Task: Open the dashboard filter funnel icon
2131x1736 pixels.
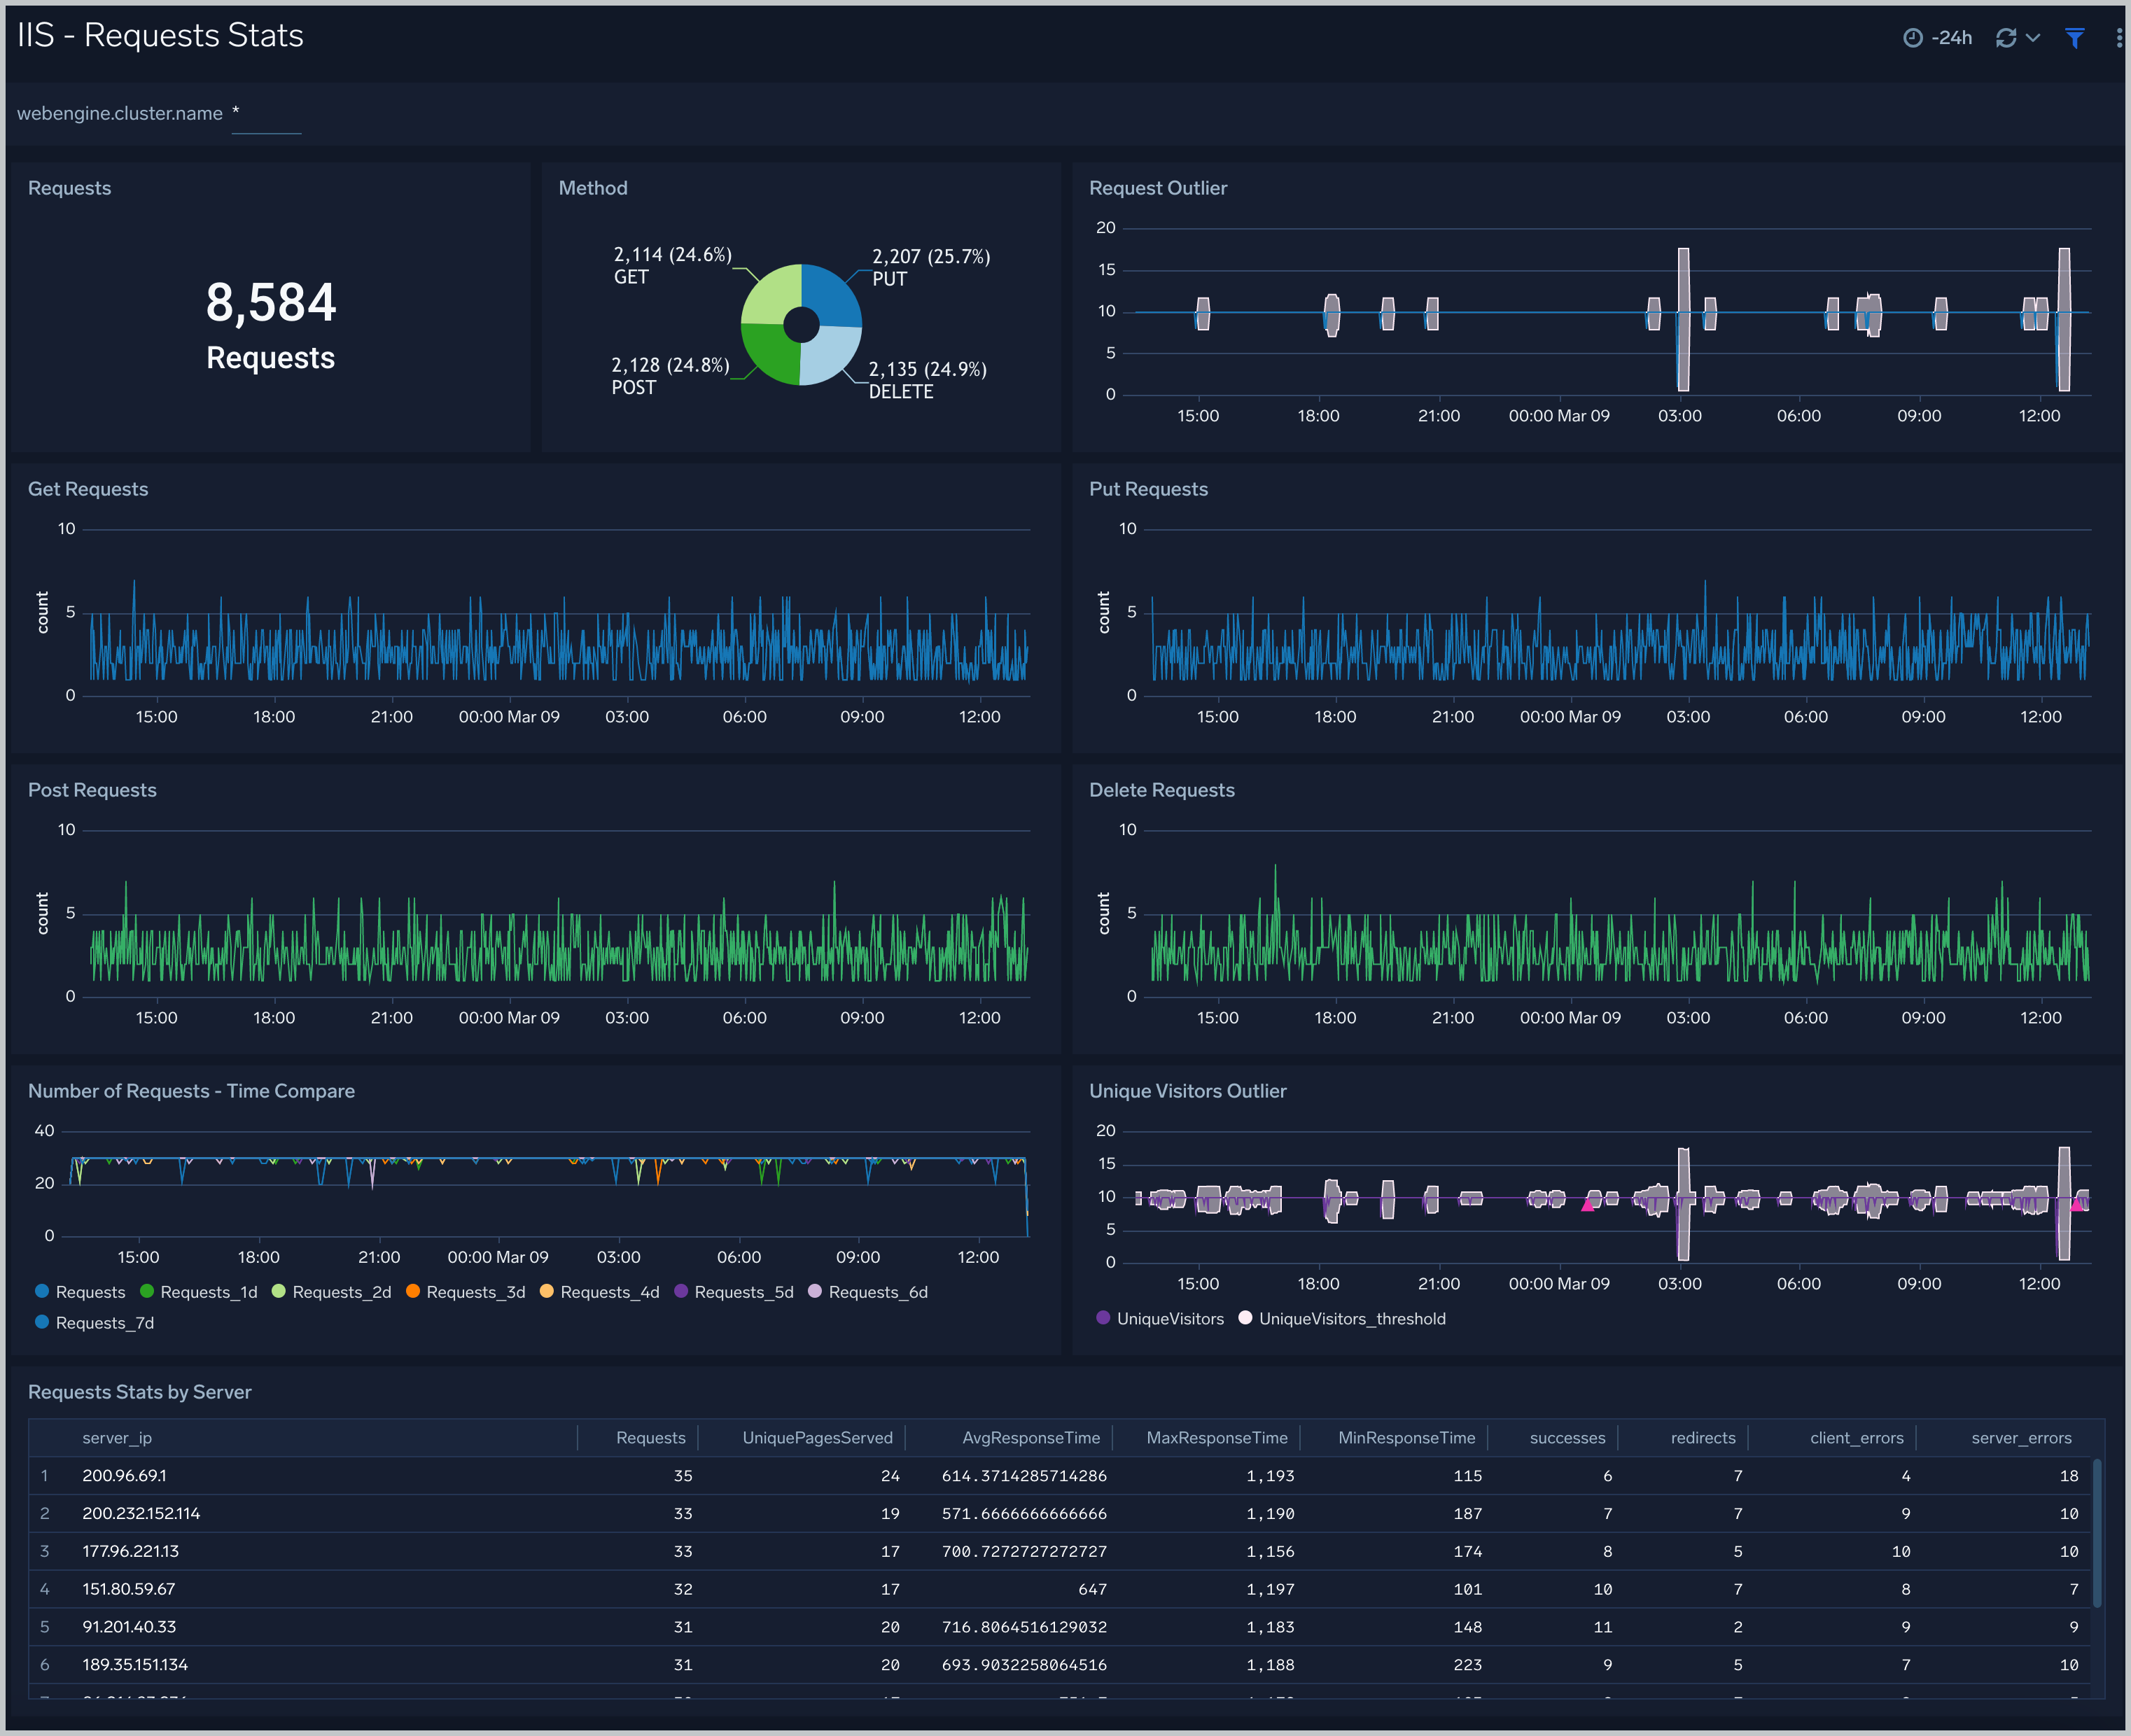Action: point(2075,38)
